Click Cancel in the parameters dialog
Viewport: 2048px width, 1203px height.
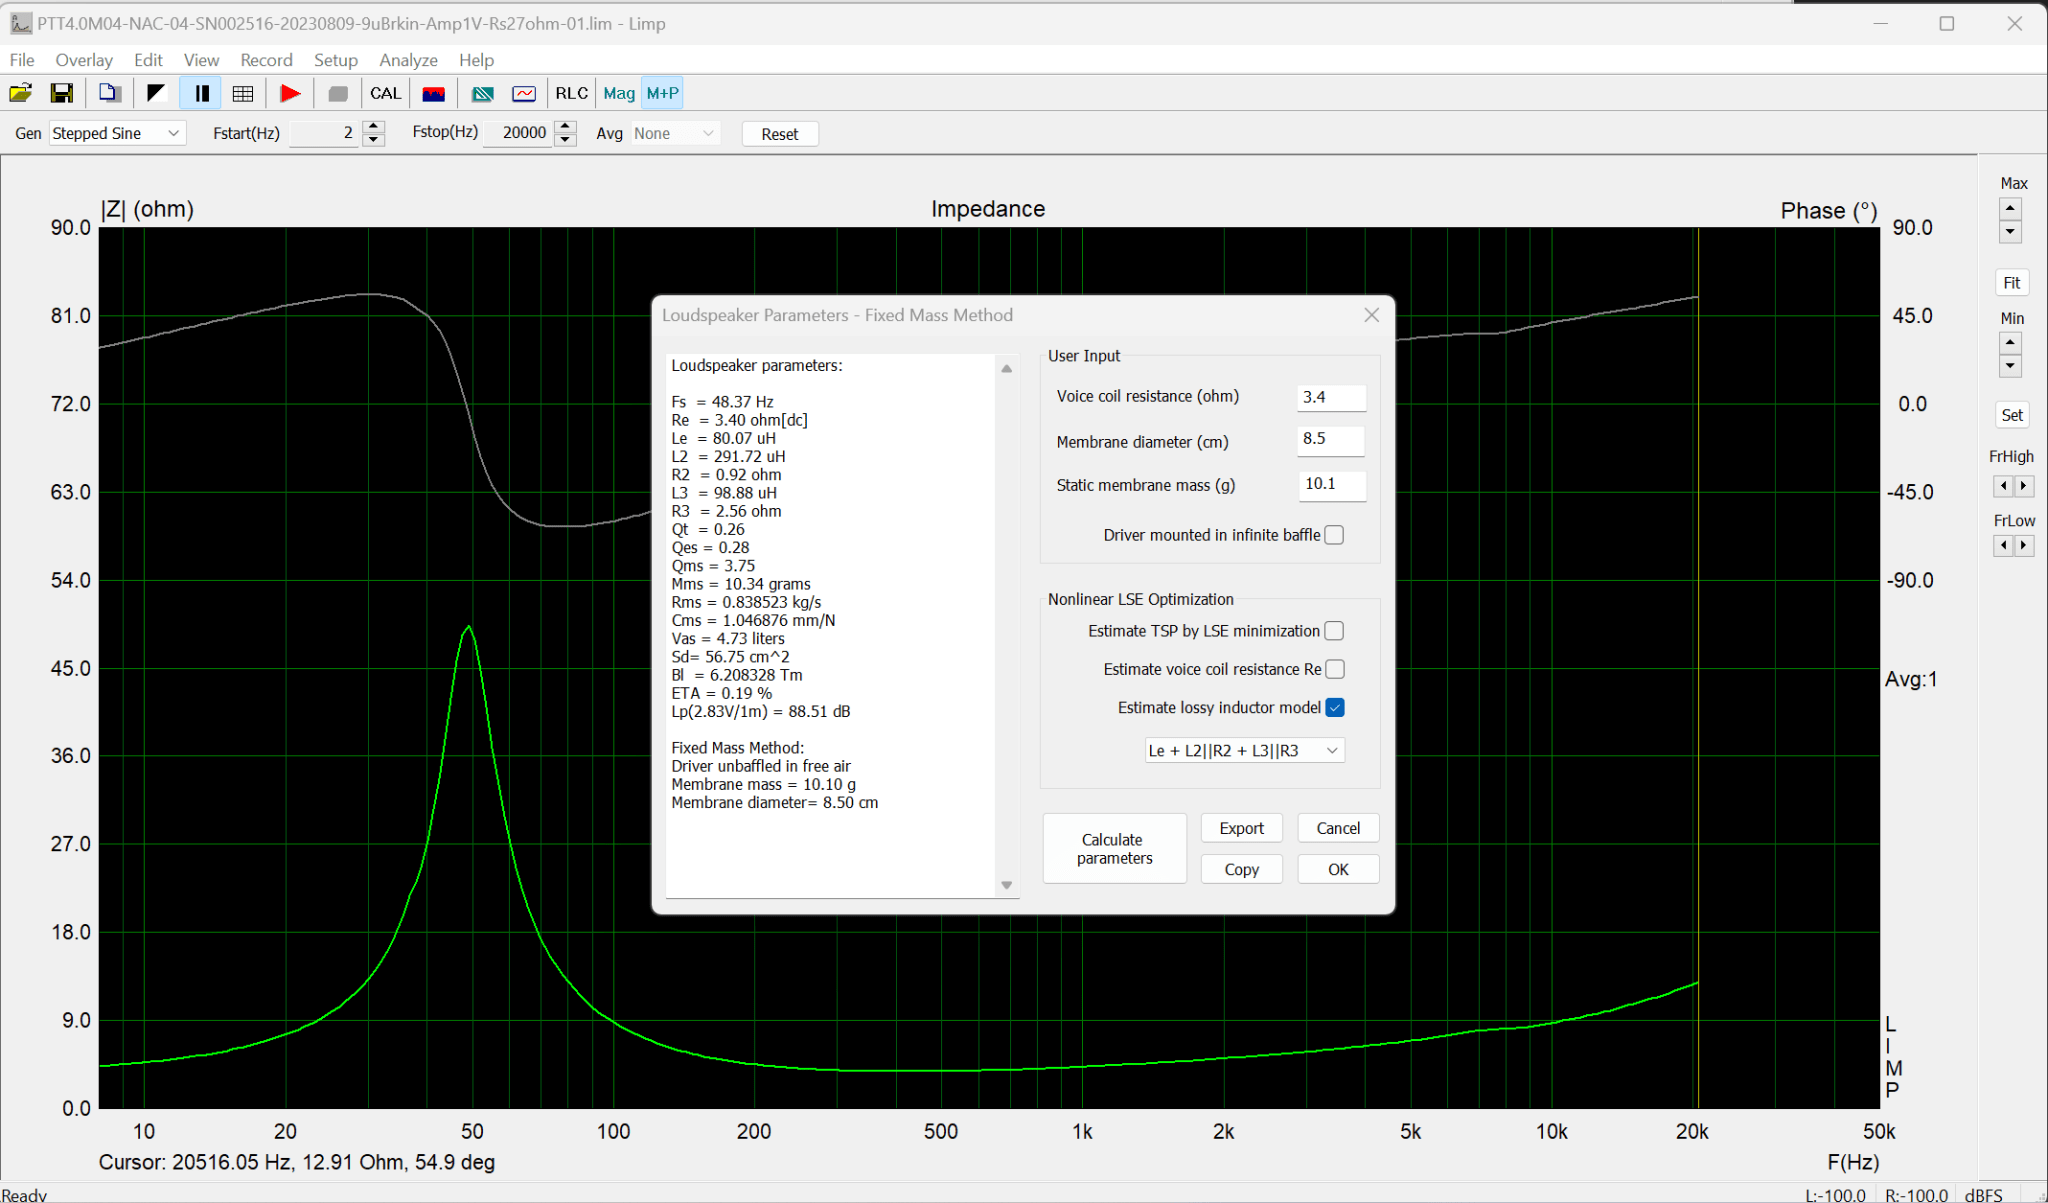[x=1338, y=828]
